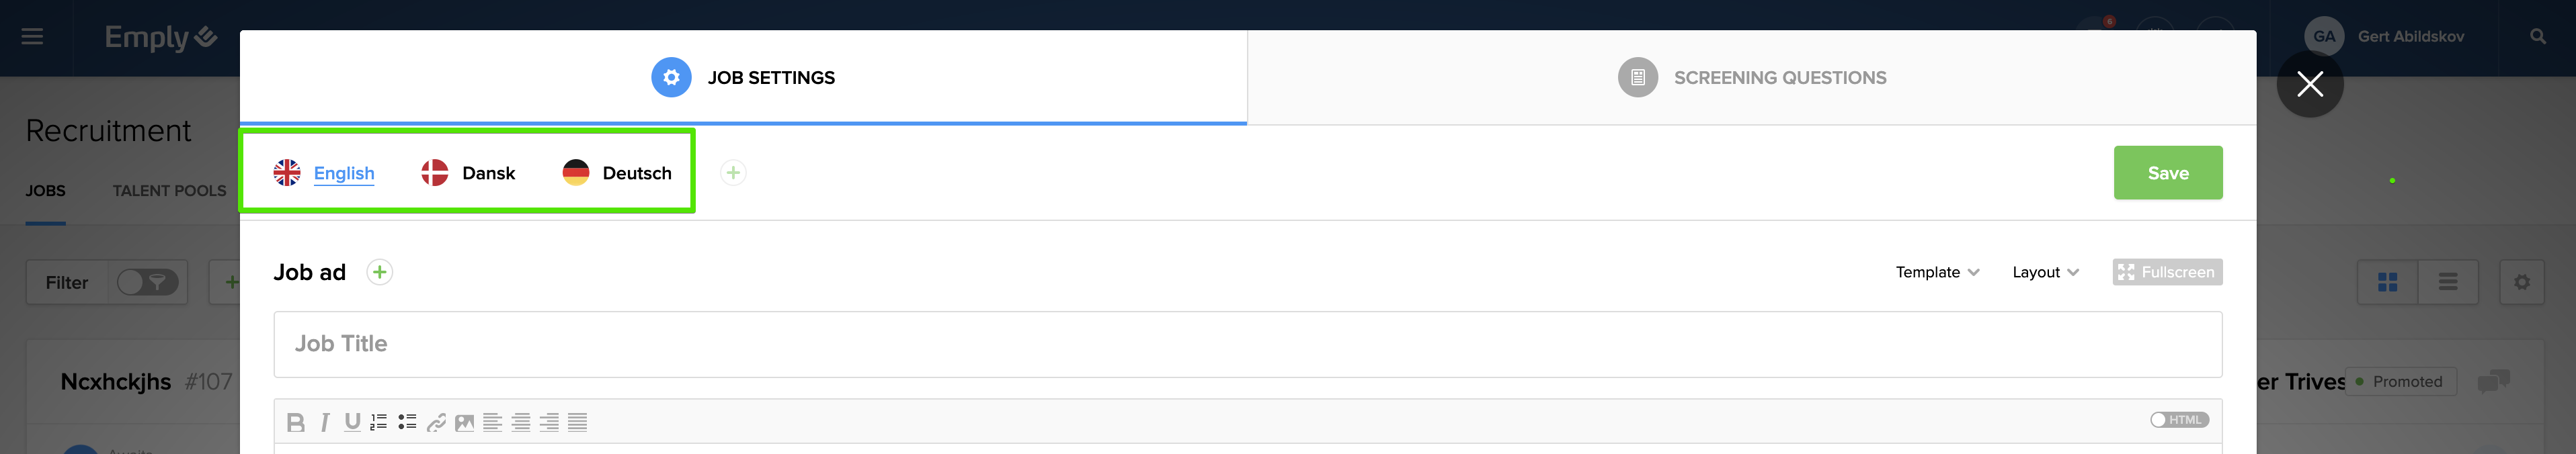
Task: Toggle the Filter switch on the Recruitment page
Action: [147, 283]
